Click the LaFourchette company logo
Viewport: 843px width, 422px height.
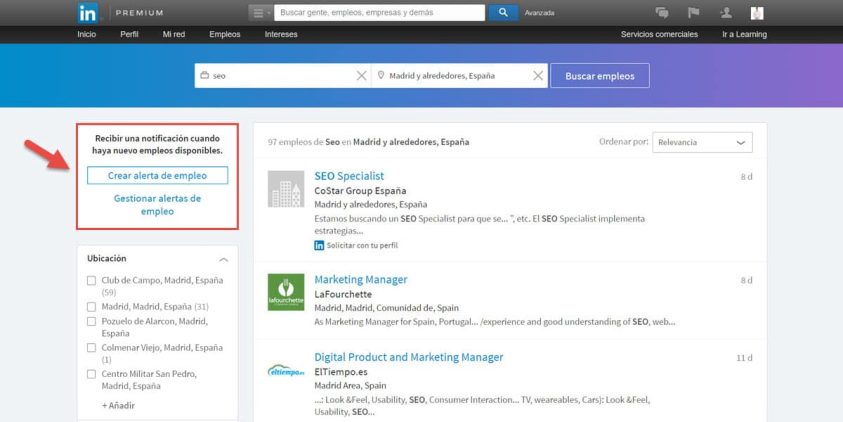point(286,292)
